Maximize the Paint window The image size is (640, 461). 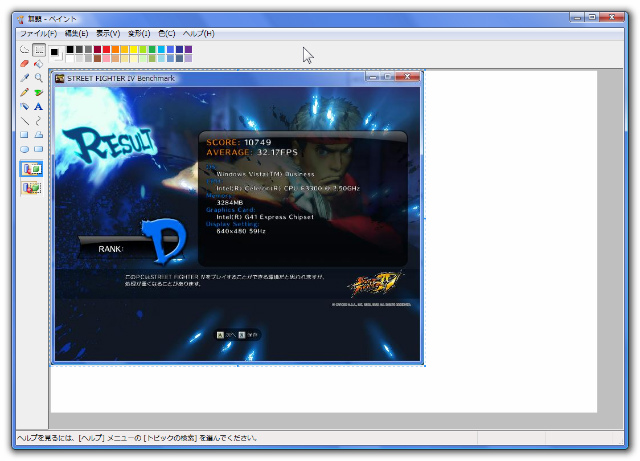(x=592, y=18)
